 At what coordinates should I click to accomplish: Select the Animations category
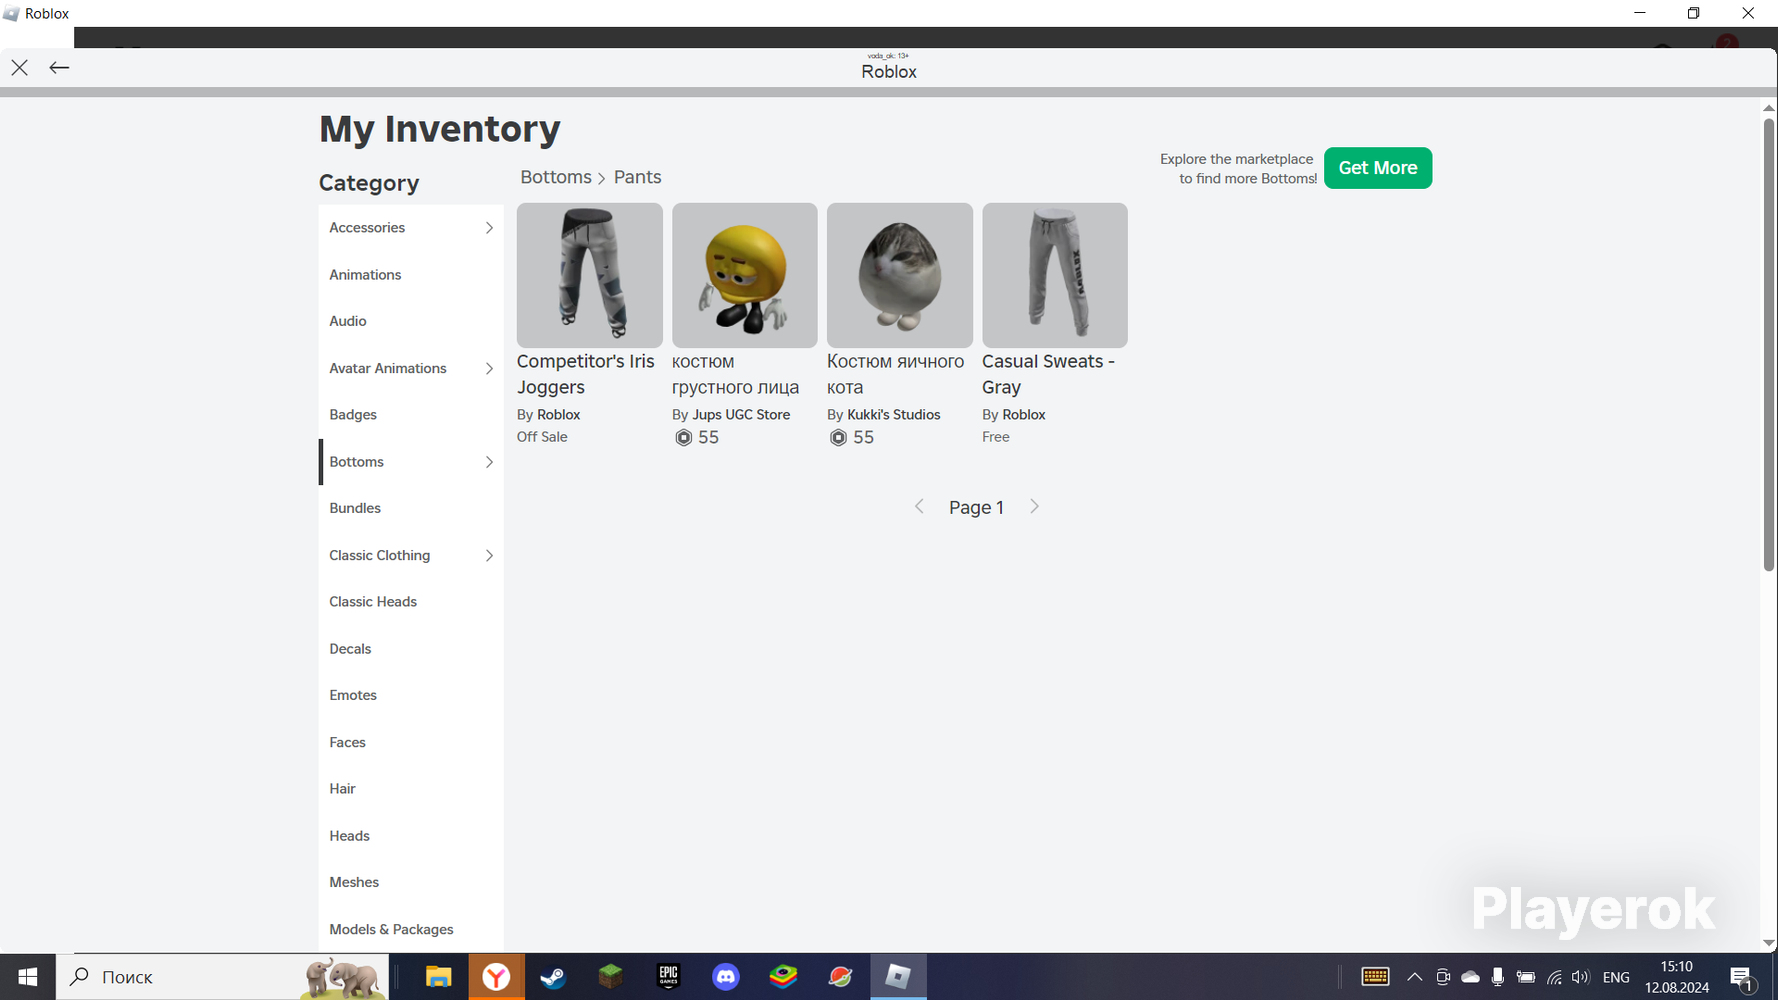point(411,275)
